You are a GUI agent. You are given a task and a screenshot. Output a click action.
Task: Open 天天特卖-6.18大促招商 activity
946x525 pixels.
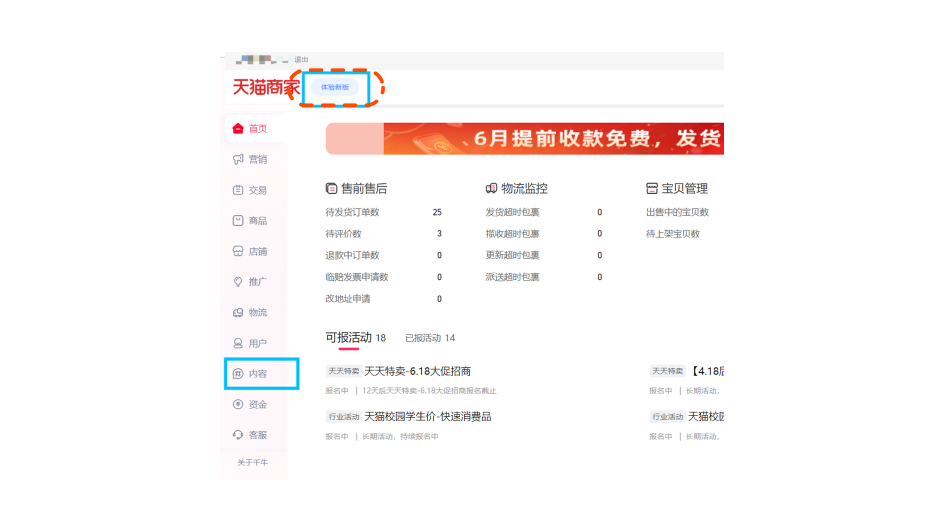point(417,371)
